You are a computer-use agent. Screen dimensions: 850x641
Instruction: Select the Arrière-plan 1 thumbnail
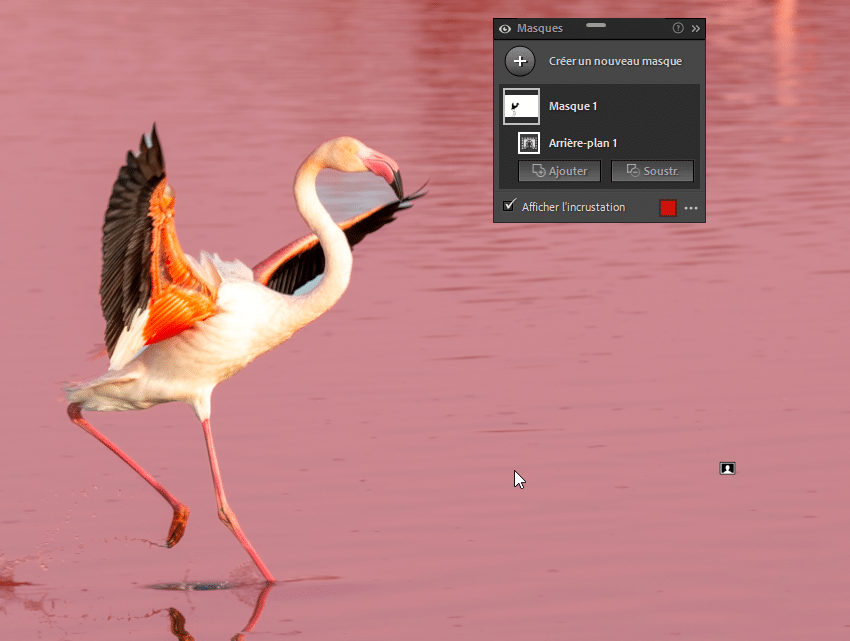coord(528,142)
